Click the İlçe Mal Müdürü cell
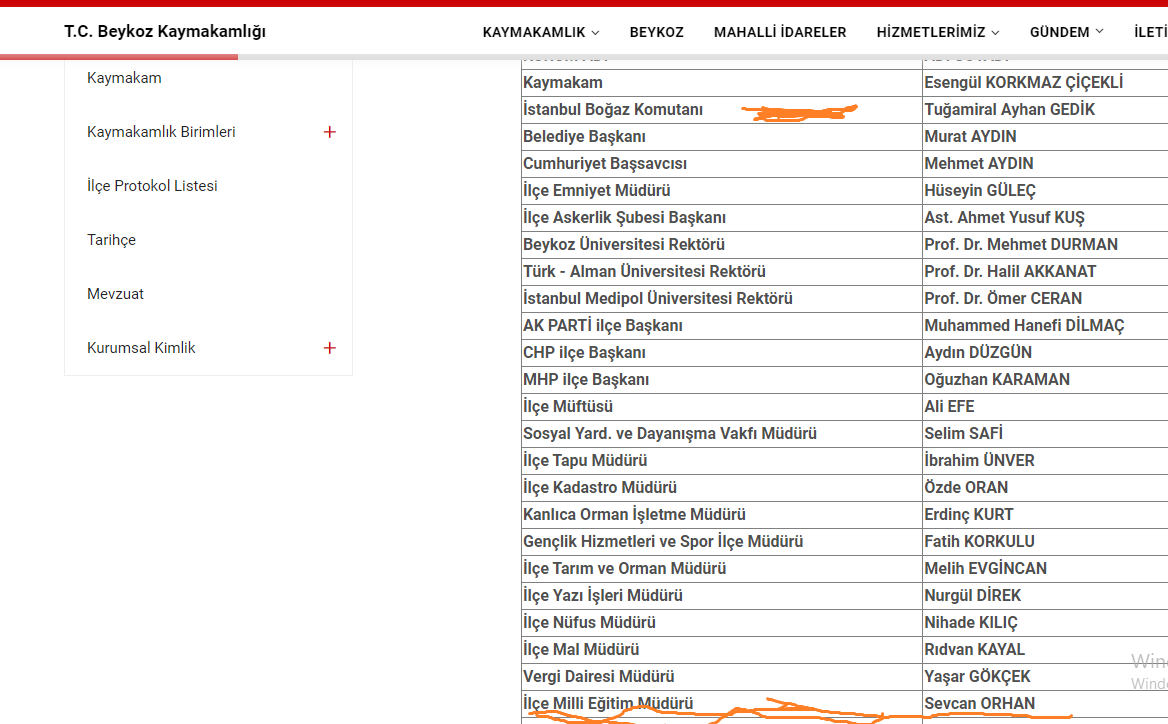The height and width of the screenshot is (724, 1168). coord(722,650)
